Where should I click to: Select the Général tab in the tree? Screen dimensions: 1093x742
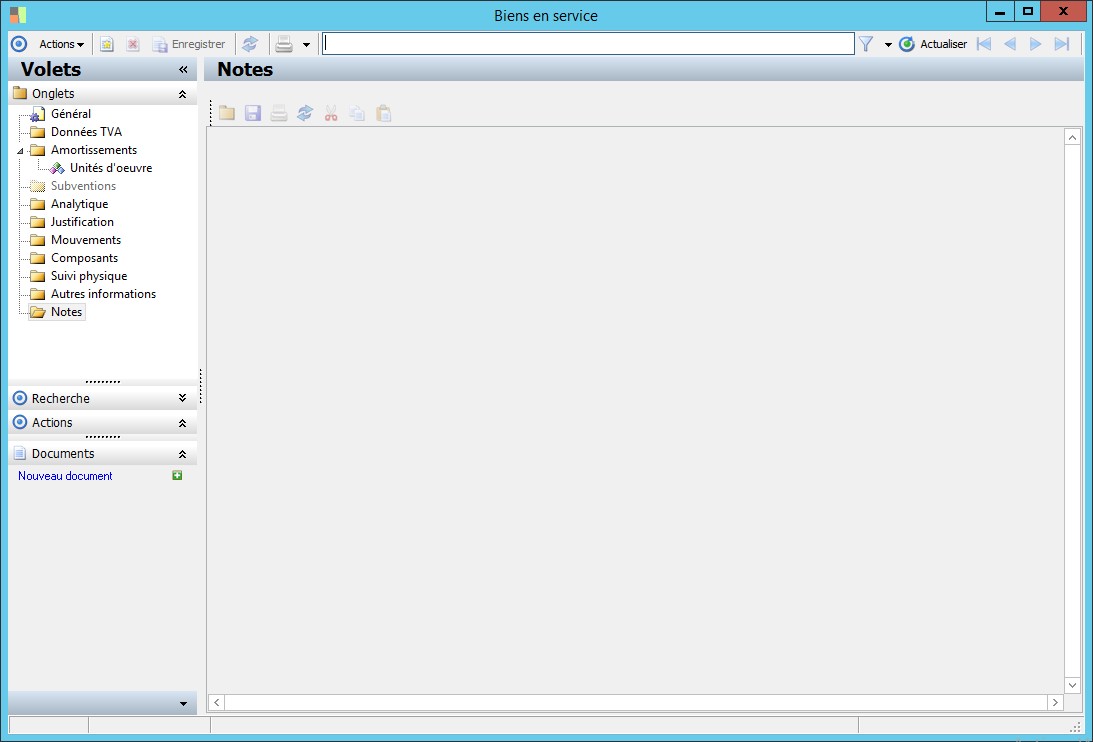tap(70, 114)
